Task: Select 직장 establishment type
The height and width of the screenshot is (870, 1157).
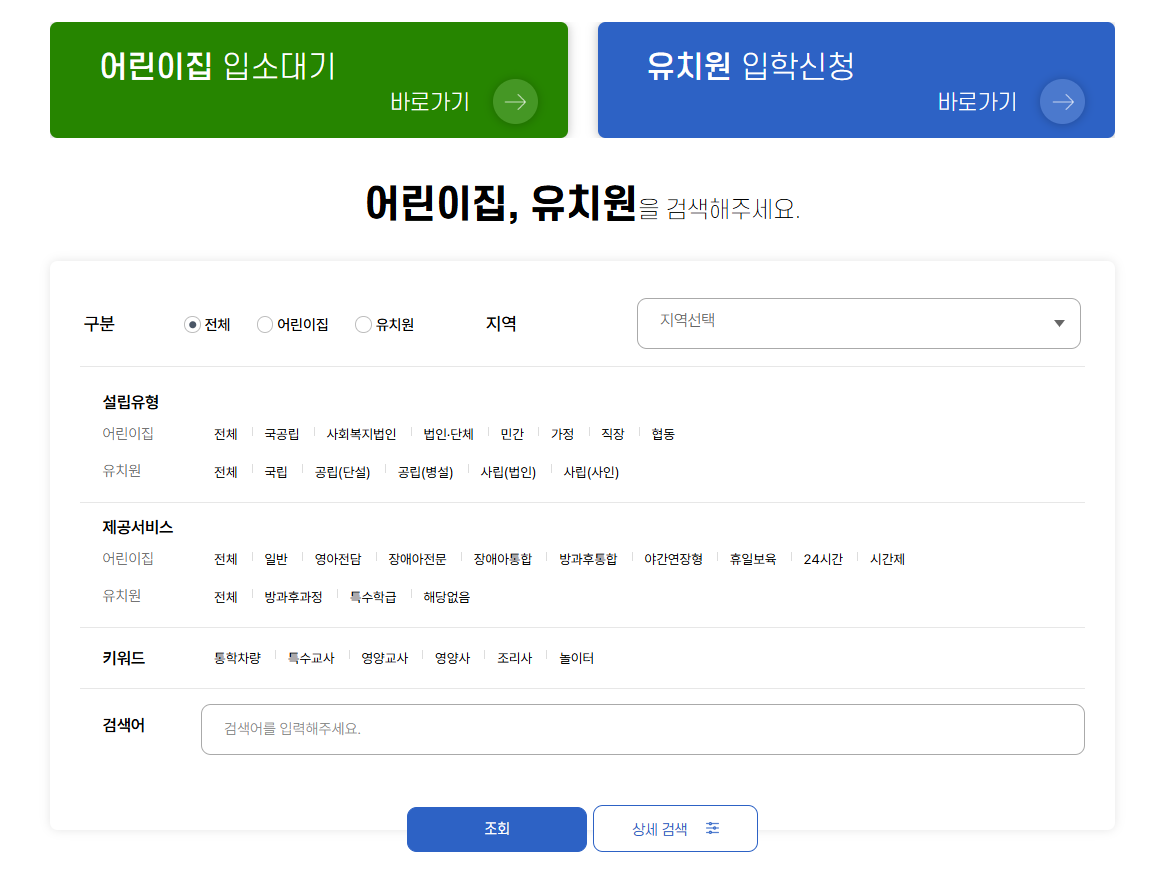Action: point(612,434)
